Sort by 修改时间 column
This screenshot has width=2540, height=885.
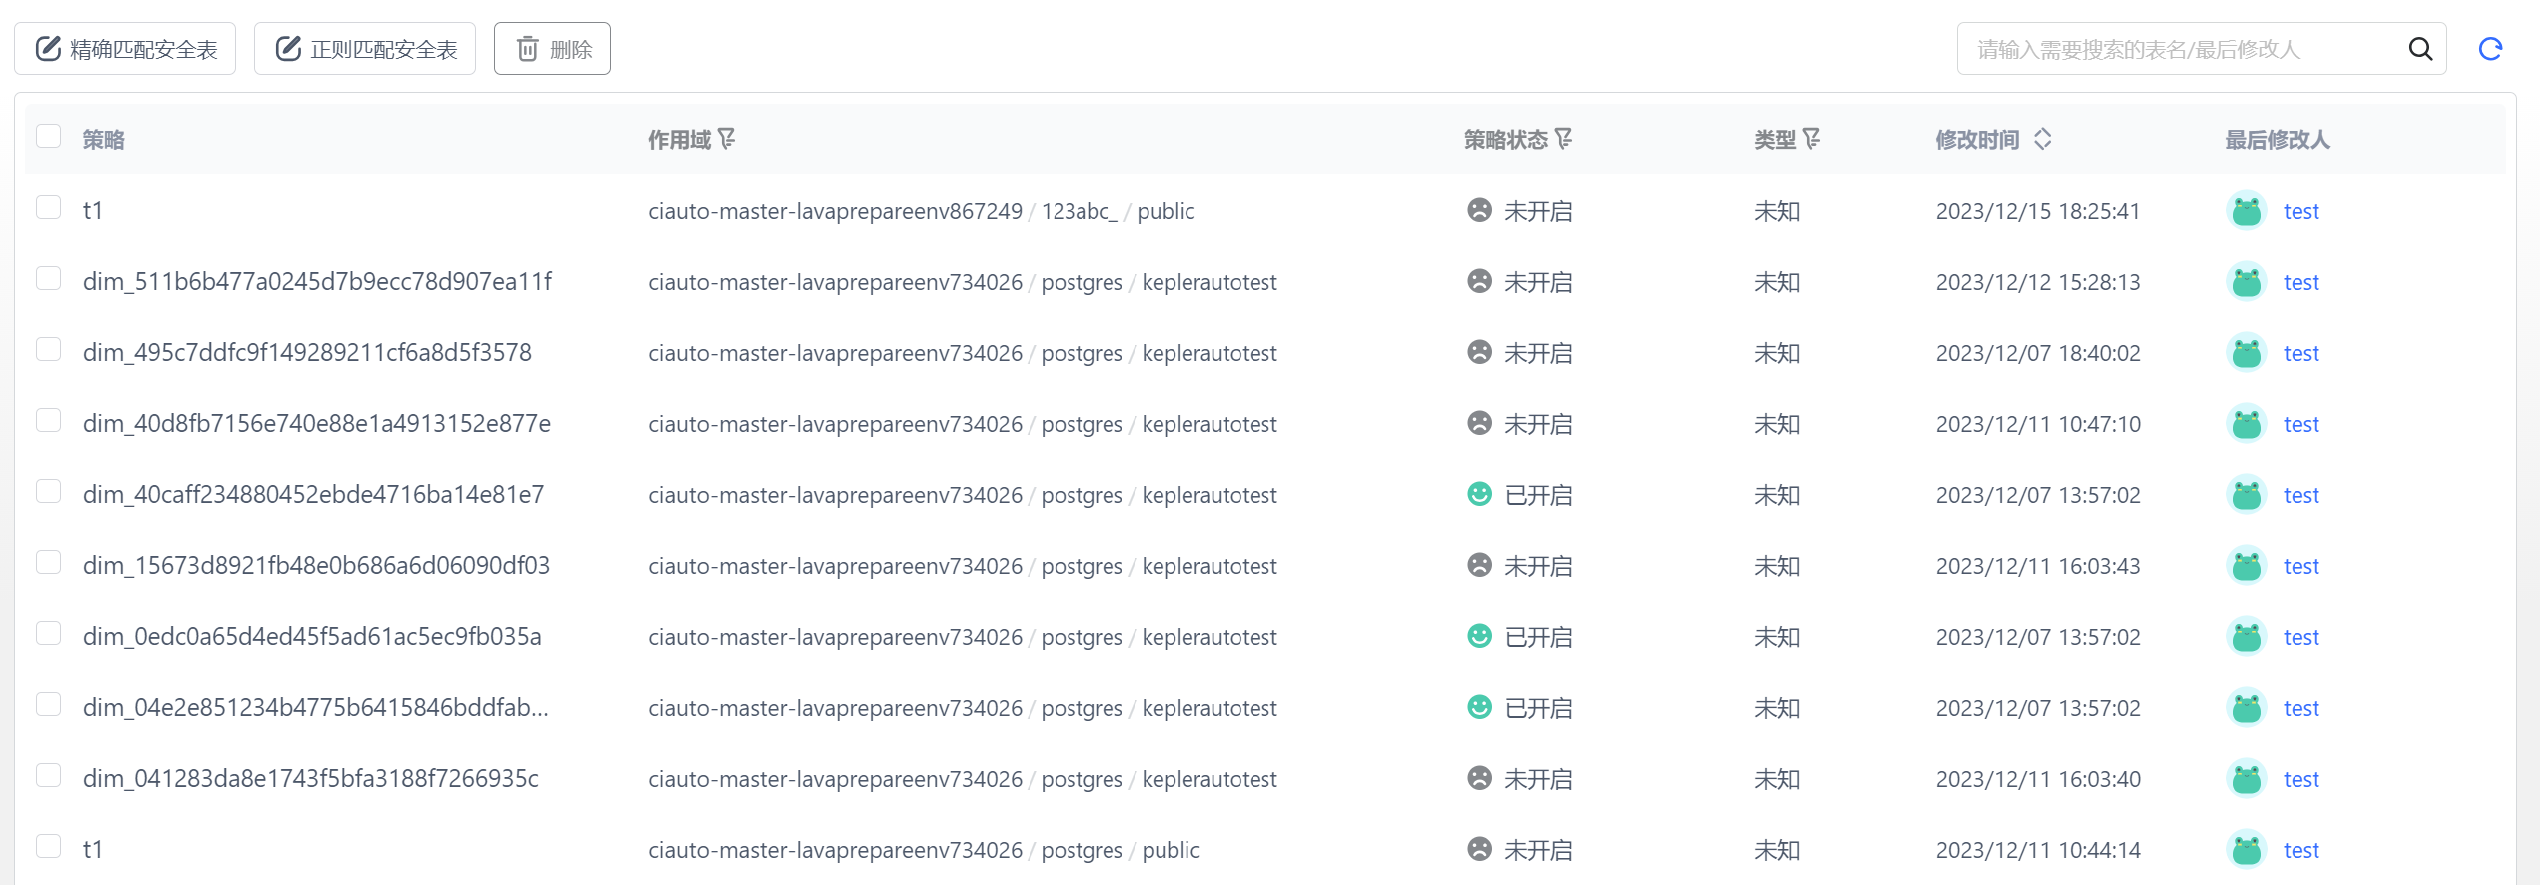(2043, 139)
